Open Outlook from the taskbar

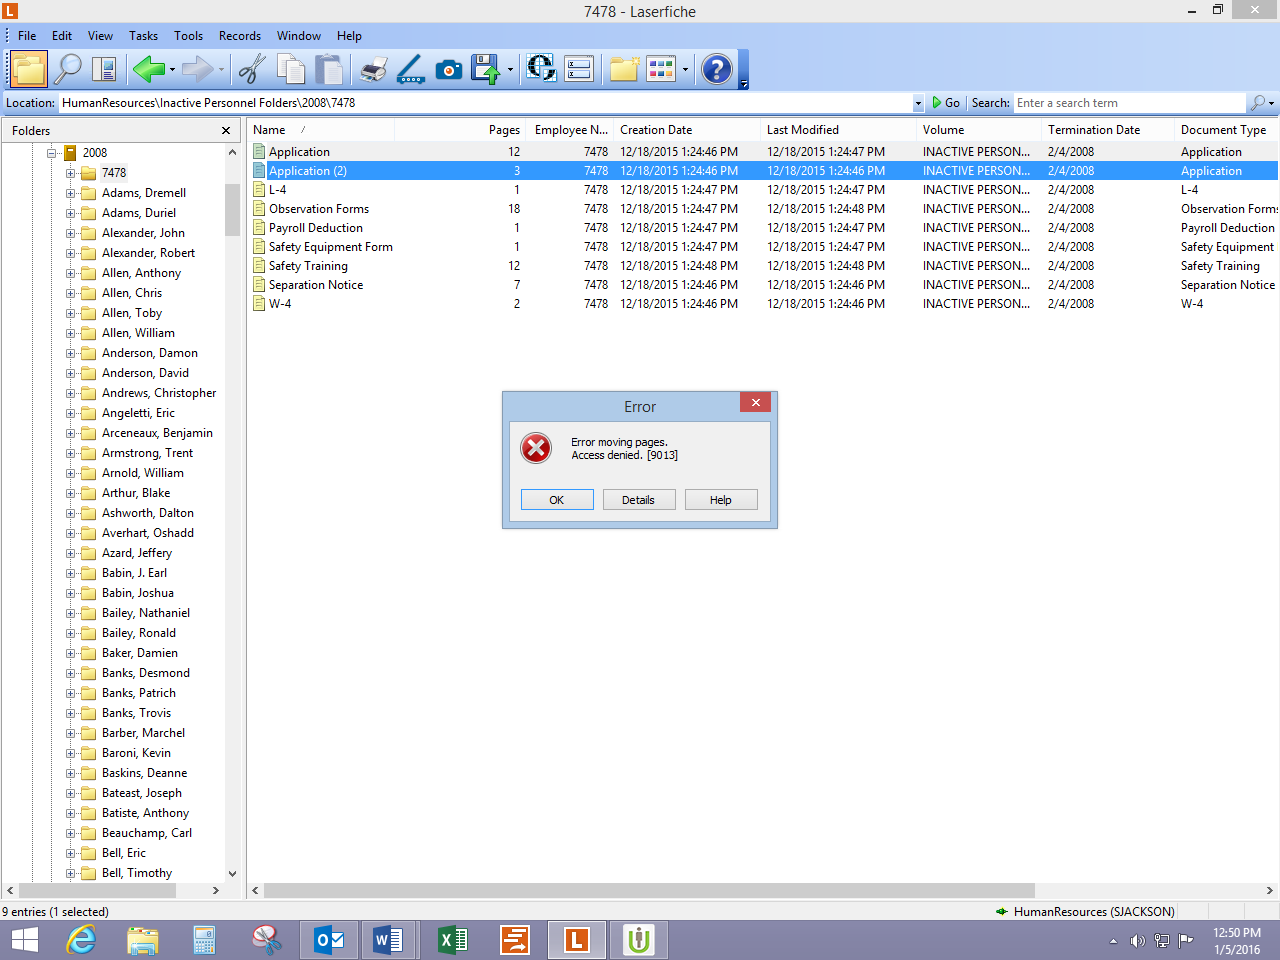pos(329,940)
